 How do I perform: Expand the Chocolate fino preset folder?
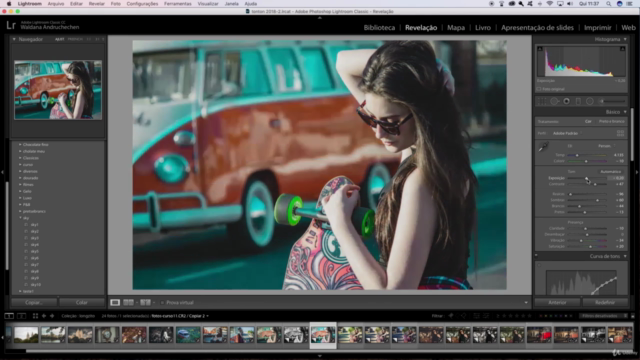click(20, 144)
